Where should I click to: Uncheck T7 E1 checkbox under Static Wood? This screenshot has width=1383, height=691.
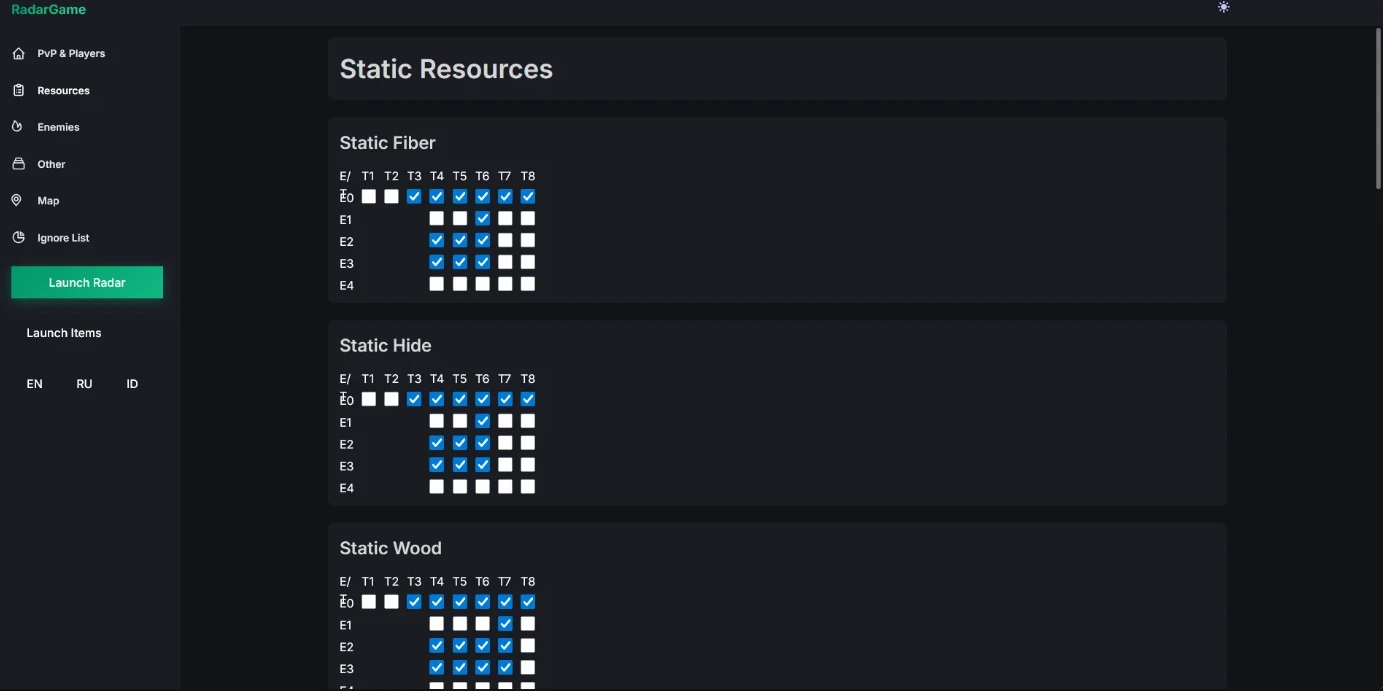505,624
